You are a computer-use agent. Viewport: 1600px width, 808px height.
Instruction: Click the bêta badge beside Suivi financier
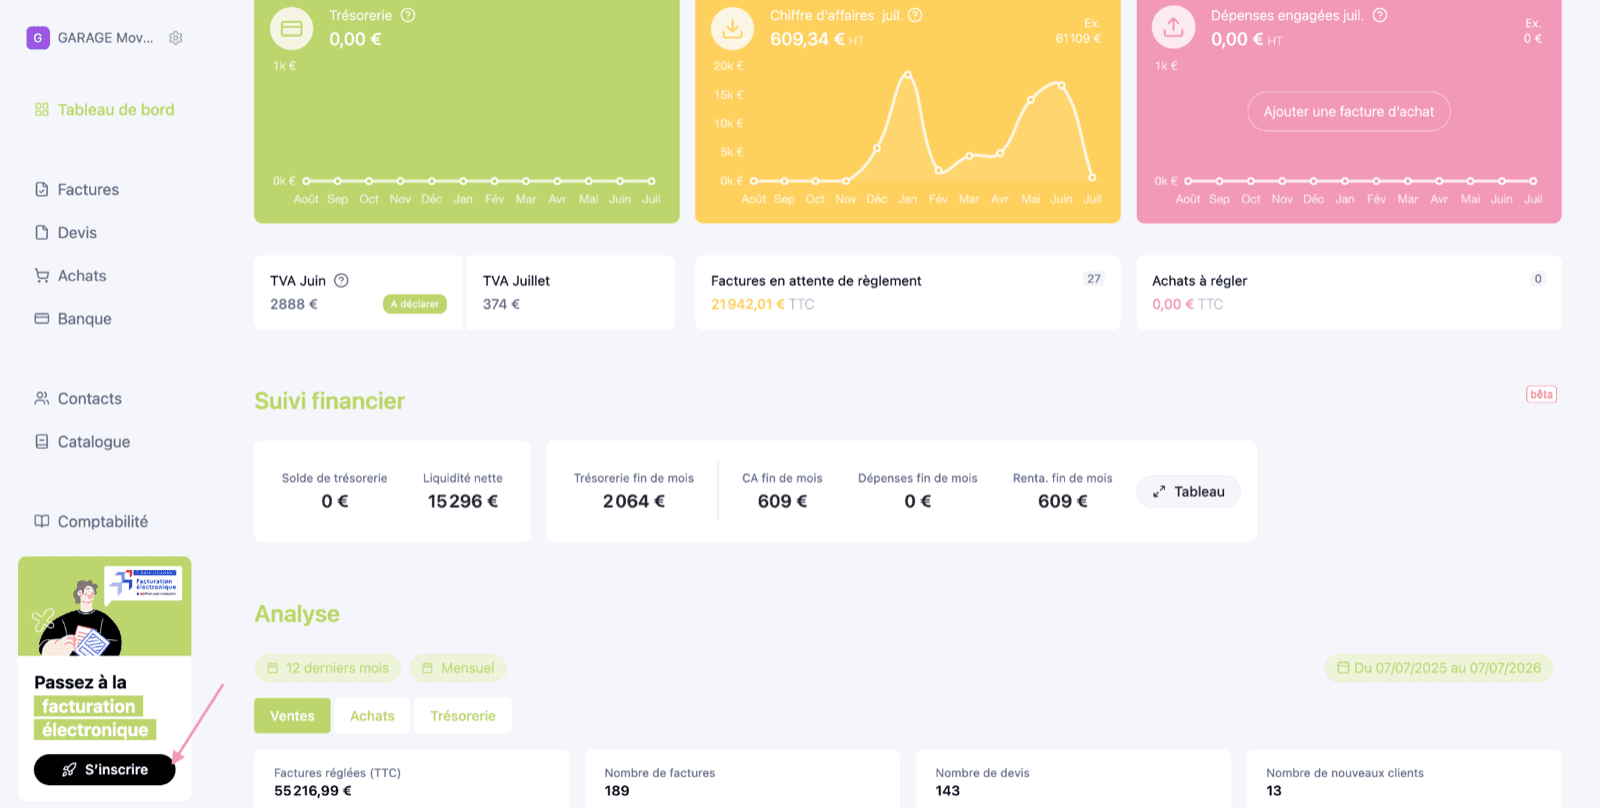pos(1541,394)
